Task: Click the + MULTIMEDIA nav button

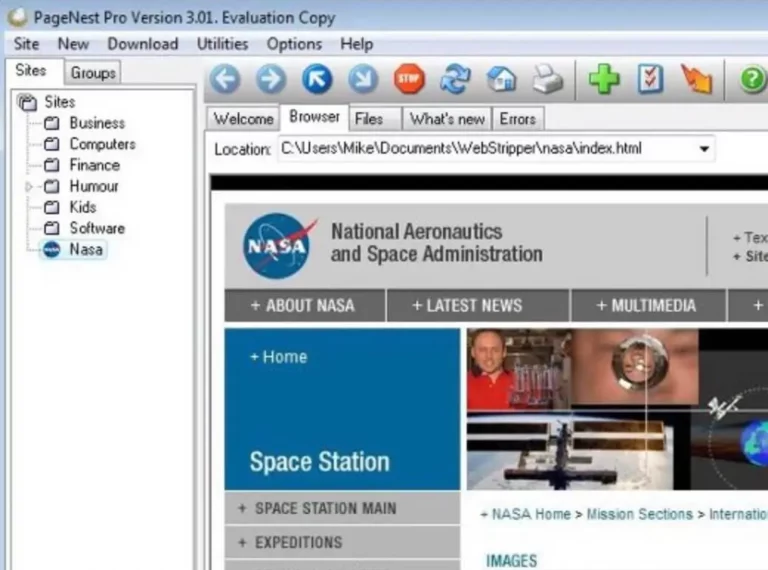Action: [x=648, y=305]
